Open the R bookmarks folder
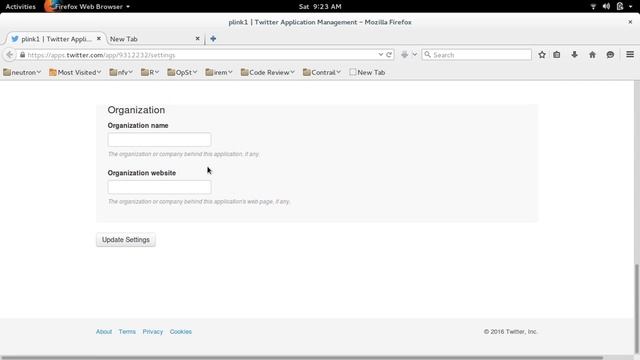 click(150, 72)
